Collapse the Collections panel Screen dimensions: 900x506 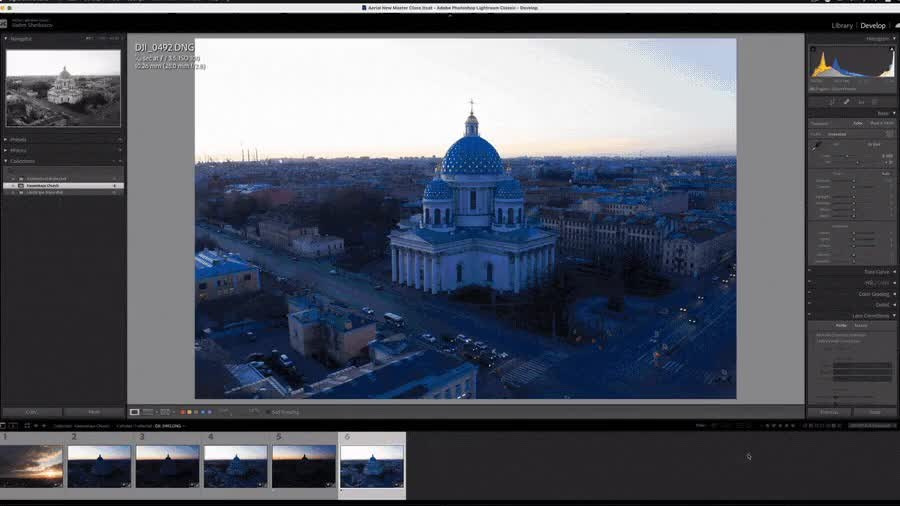tap(6, 161)
